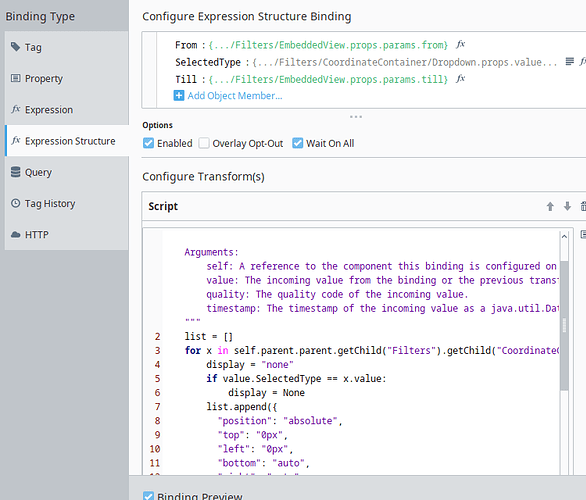This screenshot has width=586, height=500.
Task: Click the lines icon beside SelectedType
Action: pyautogui.click(x=570, y=62)
